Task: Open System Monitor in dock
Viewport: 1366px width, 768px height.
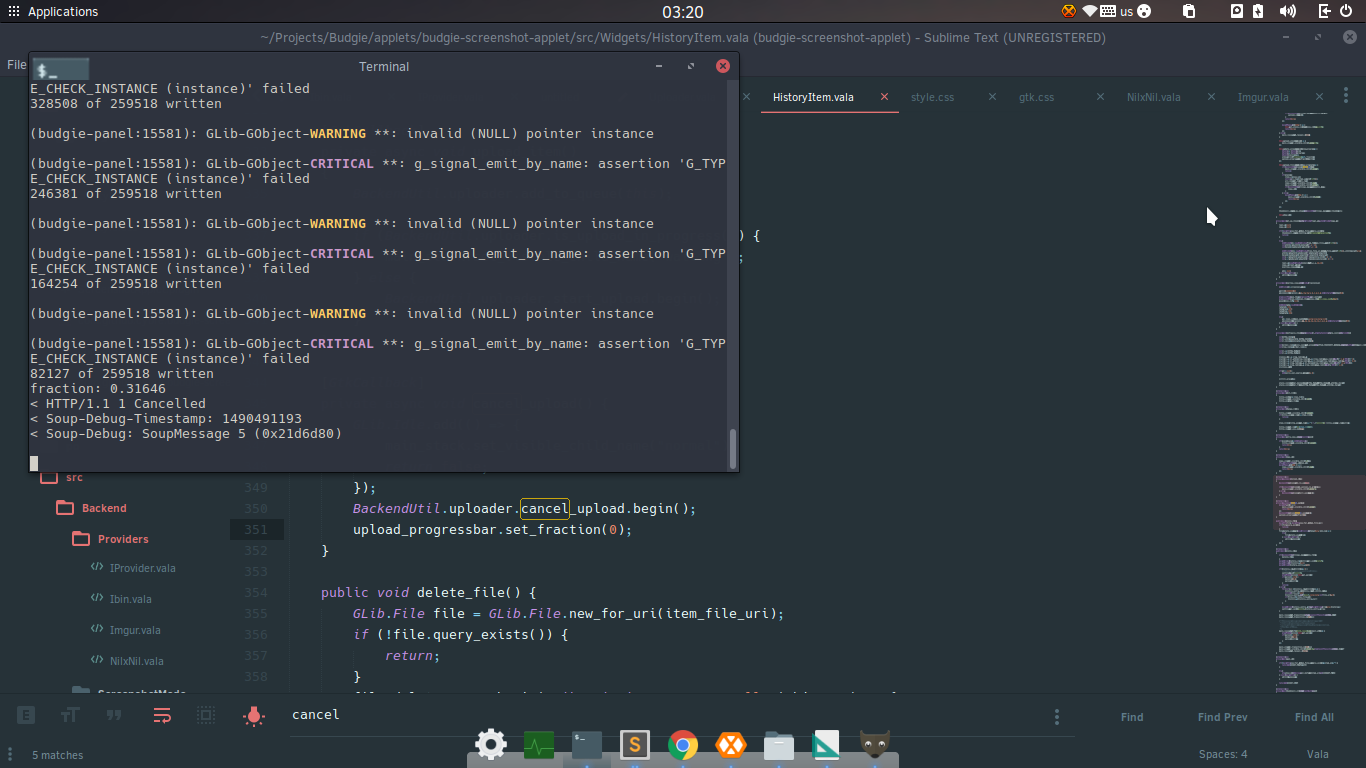Action: click(538, 744)
